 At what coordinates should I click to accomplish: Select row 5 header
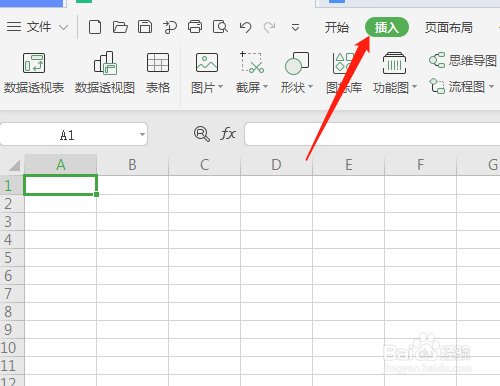tap(12, 257)
